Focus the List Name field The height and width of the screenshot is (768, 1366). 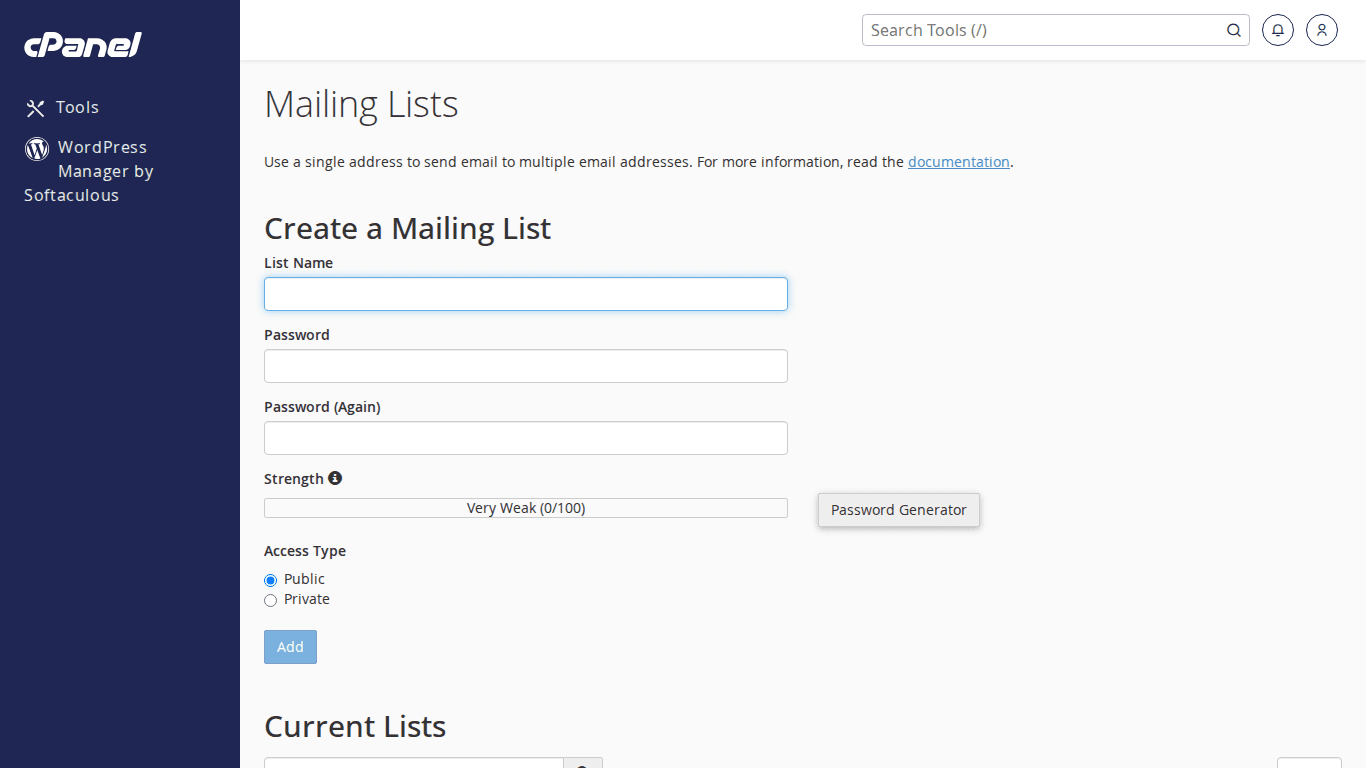coord(525,293)
